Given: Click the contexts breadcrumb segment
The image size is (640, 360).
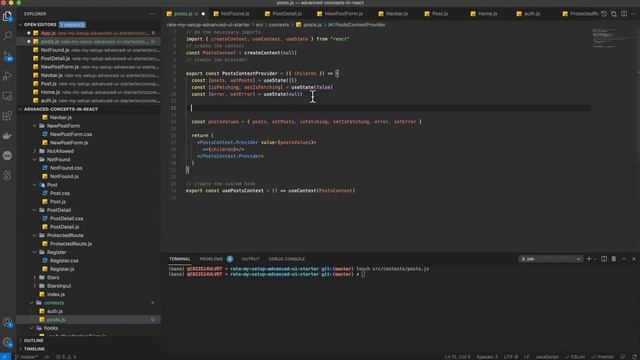Looking at the screenshot, I should (x=279, y=24).
